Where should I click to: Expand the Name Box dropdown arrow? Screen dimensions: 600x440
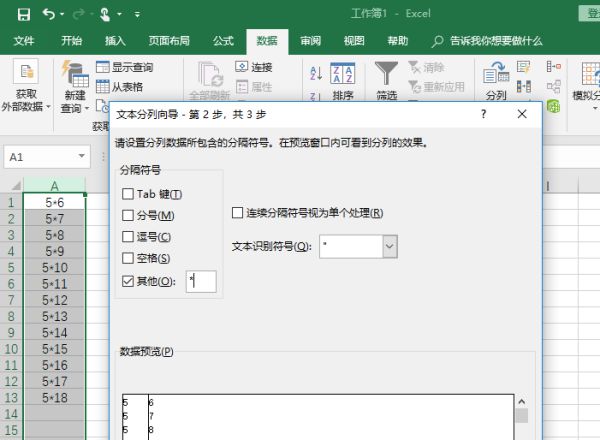coord(83,158)
